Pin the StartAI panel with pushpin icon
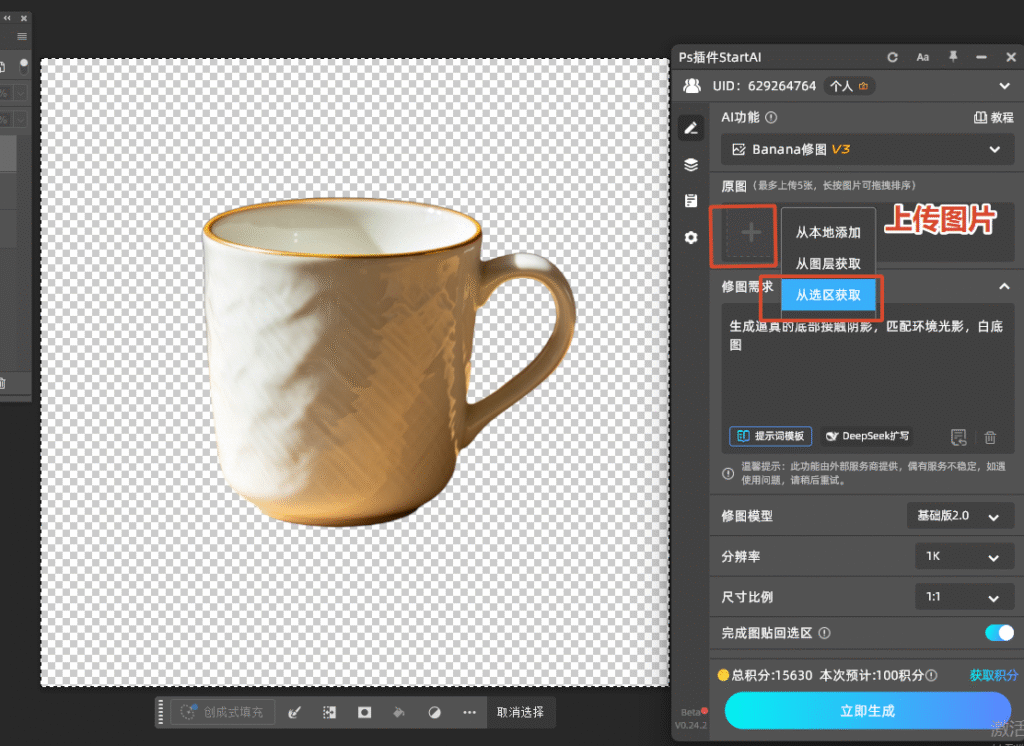Viewport: 1024px width, 746px height. click(953, 57)
